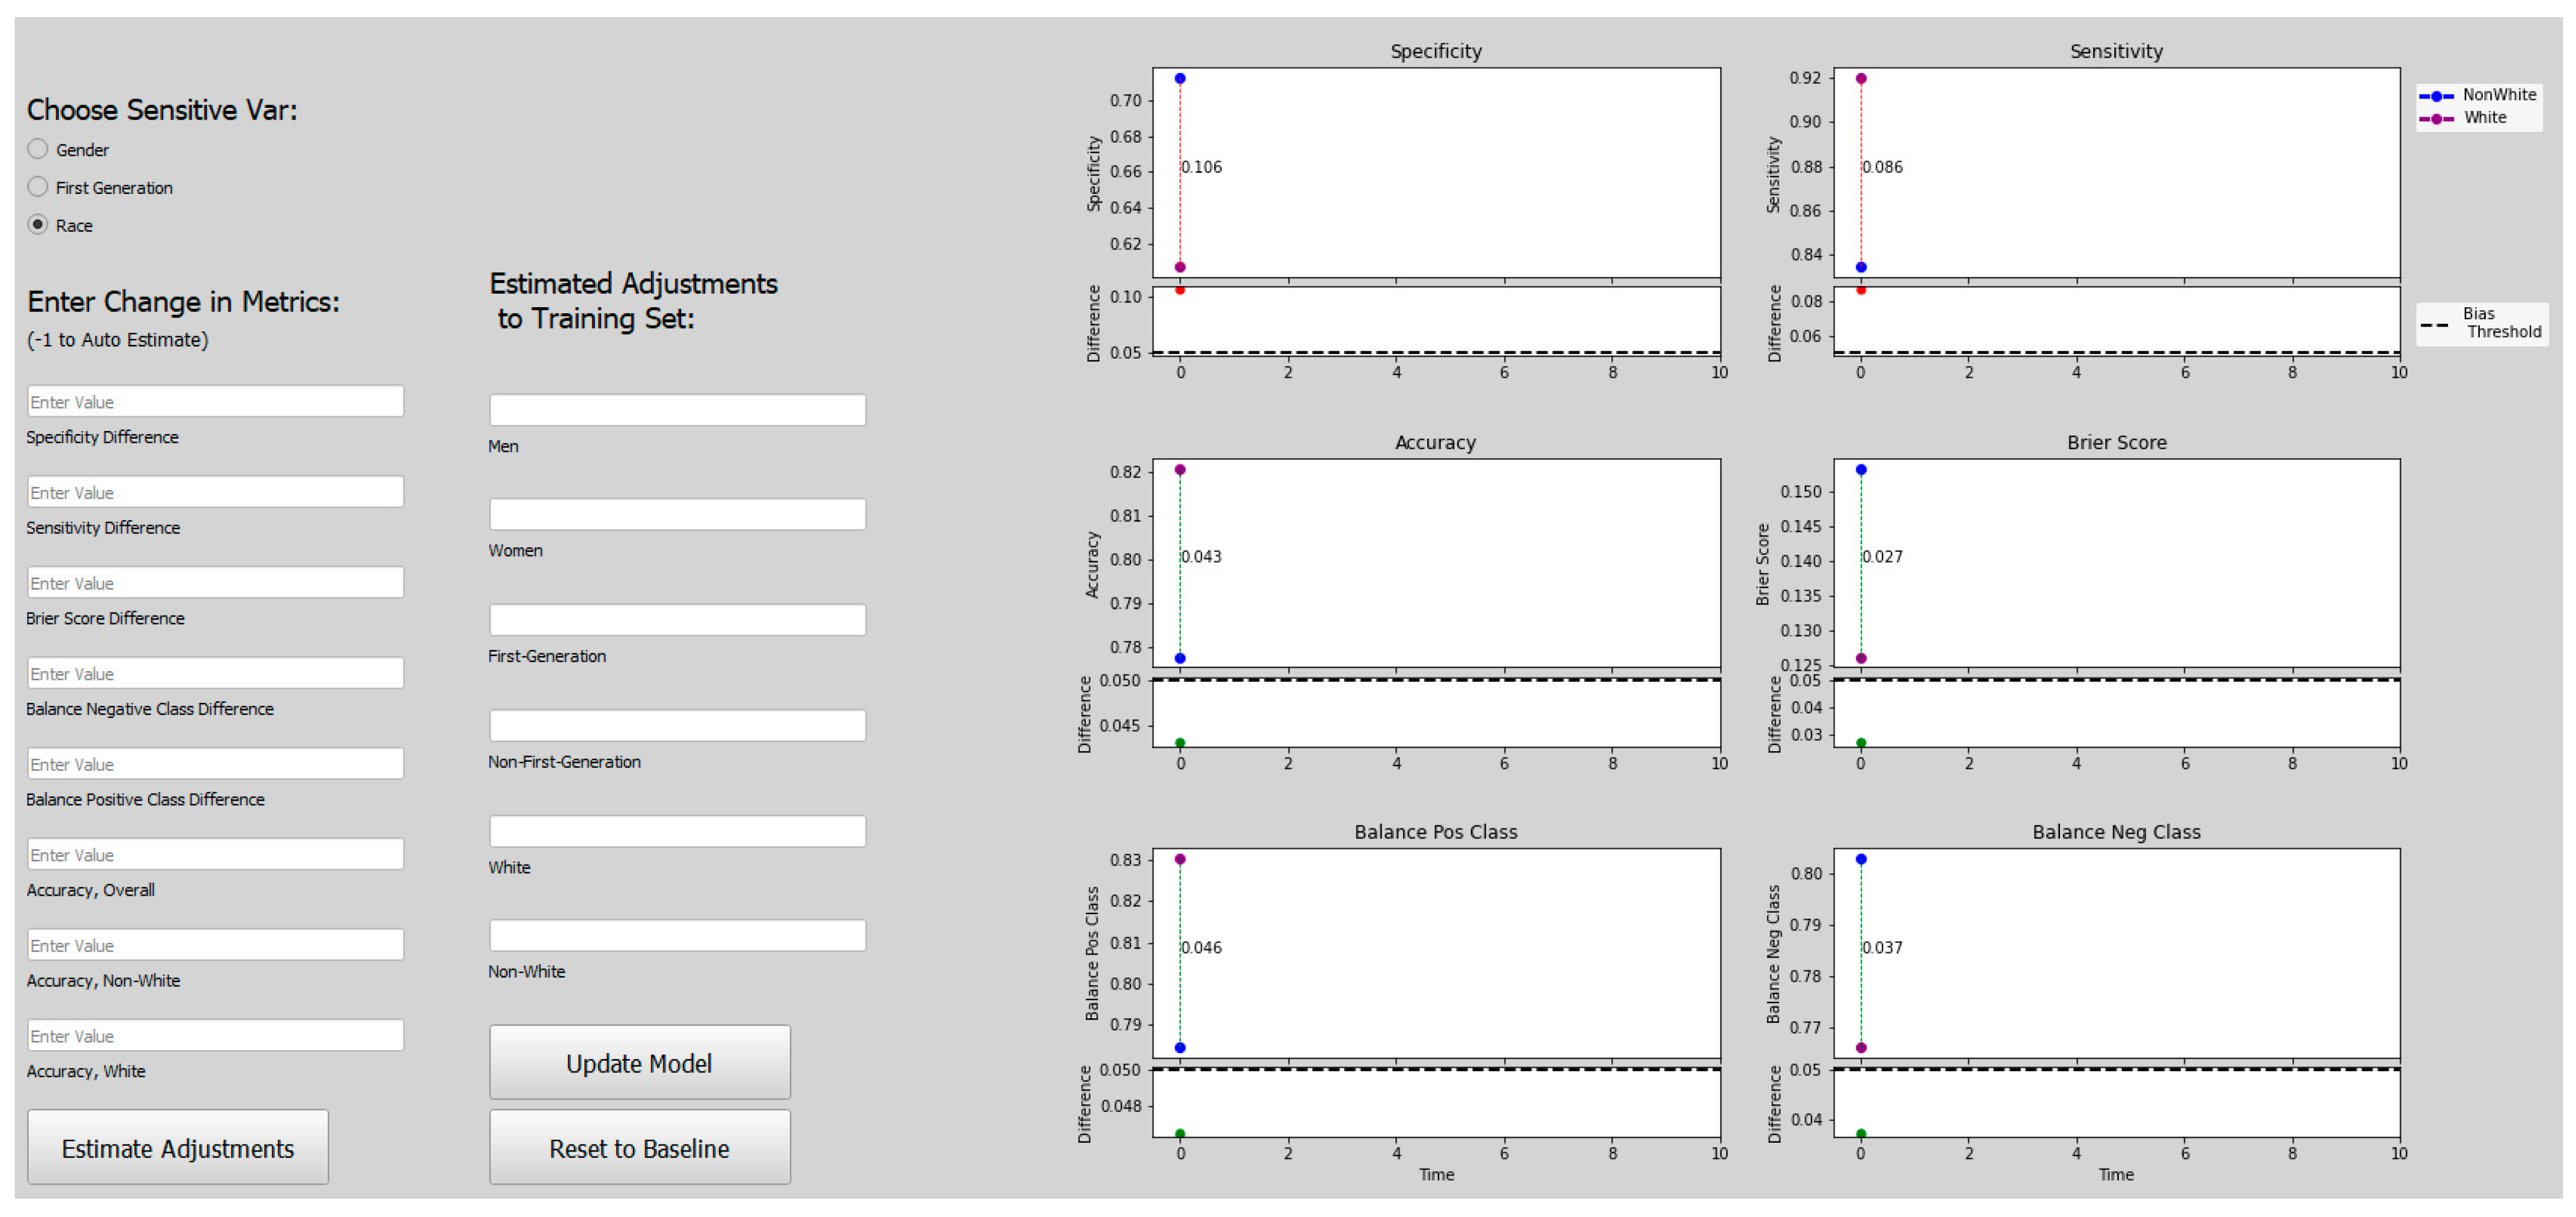This screenshot has width=2576, height=1217.
Task: Click the red Specificity difference point
Action: coord(1180,290)
